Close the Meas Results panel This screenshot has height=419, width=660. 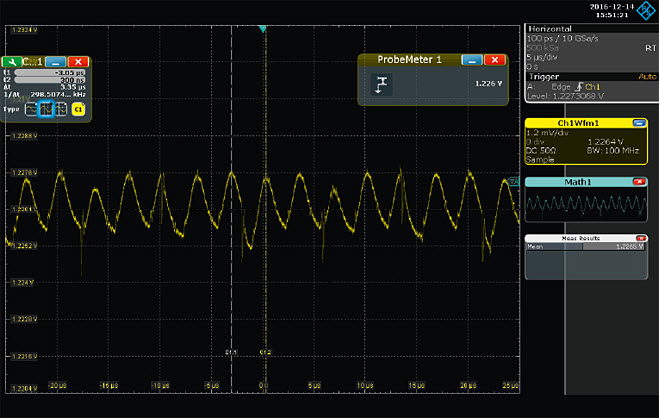point(639,238)
